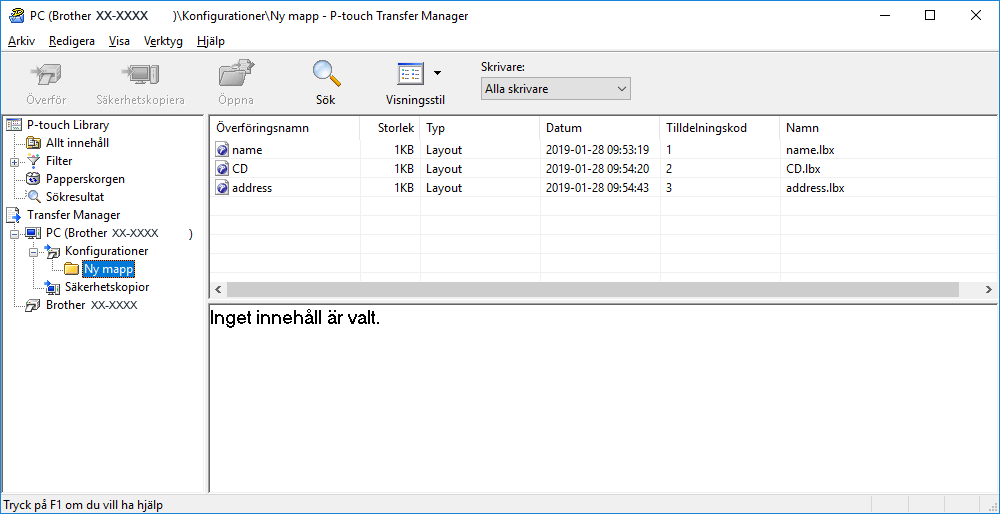Select the Brother XX-XXXX printer node
The image size is (1000, 514).
pyautogui.click(x=91, y=305)
